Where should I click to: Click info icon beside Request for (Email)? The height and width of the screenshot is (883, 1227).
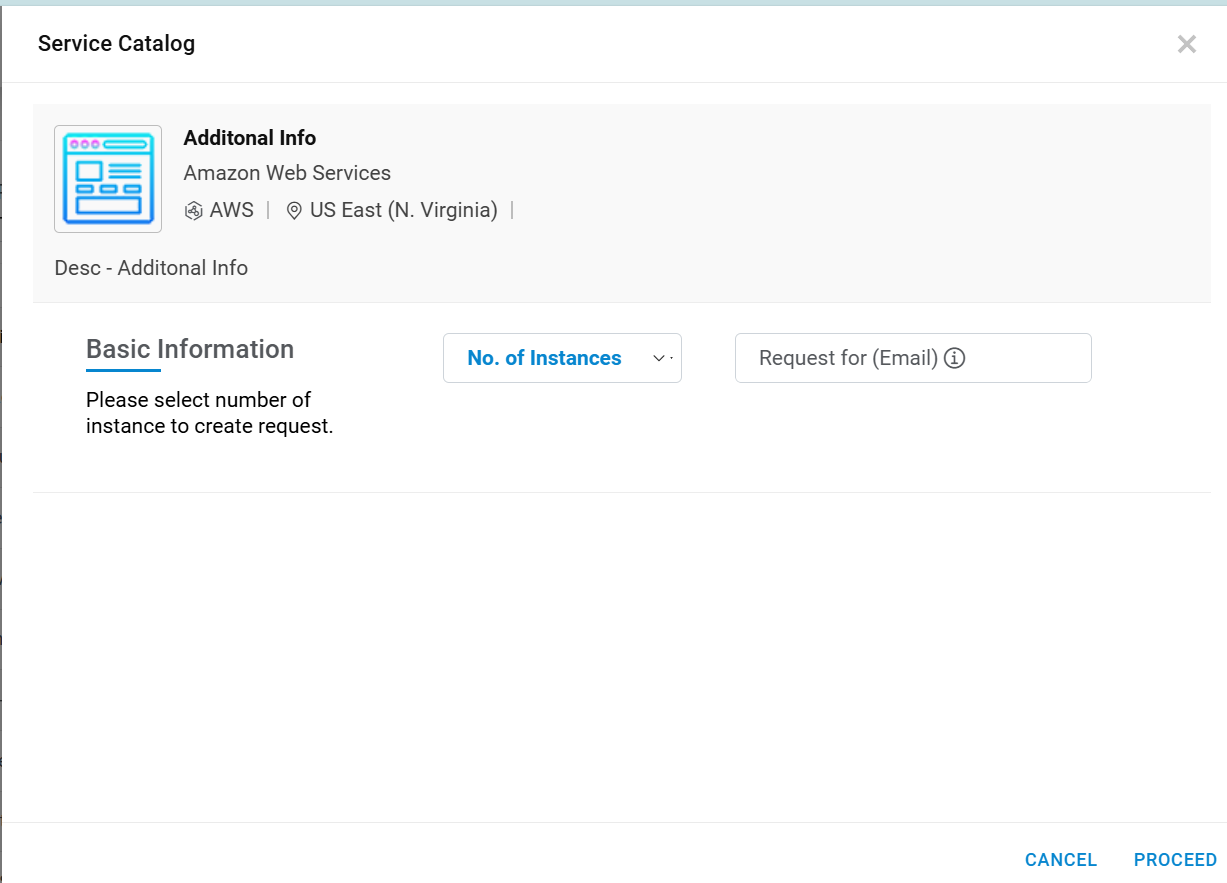(x=955, y=358)
